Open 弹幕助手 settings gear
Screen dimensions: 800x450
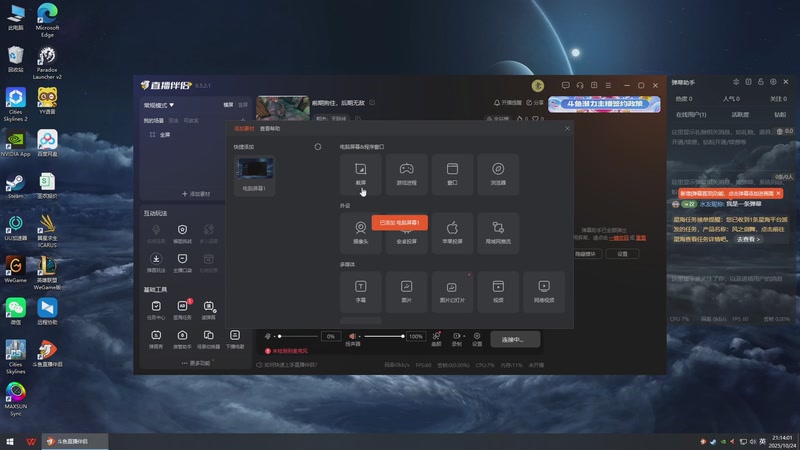(773, 82)
